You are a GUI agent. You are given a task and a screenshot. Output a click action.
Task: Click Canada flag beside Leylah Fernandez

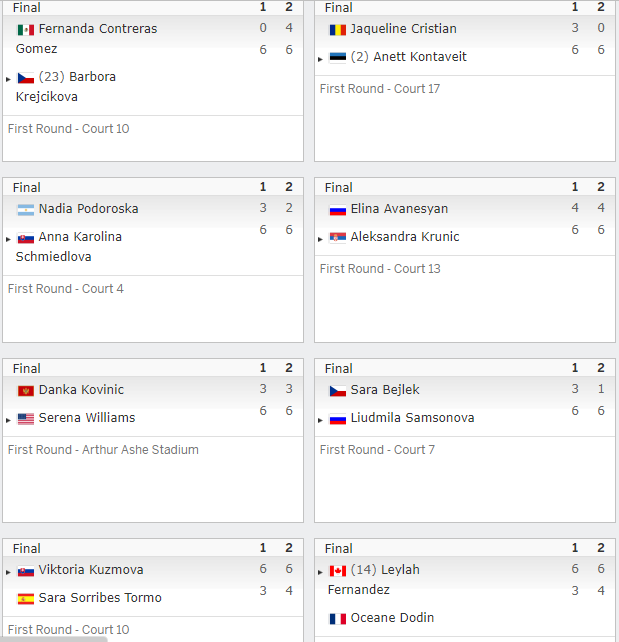pos(338,571)
